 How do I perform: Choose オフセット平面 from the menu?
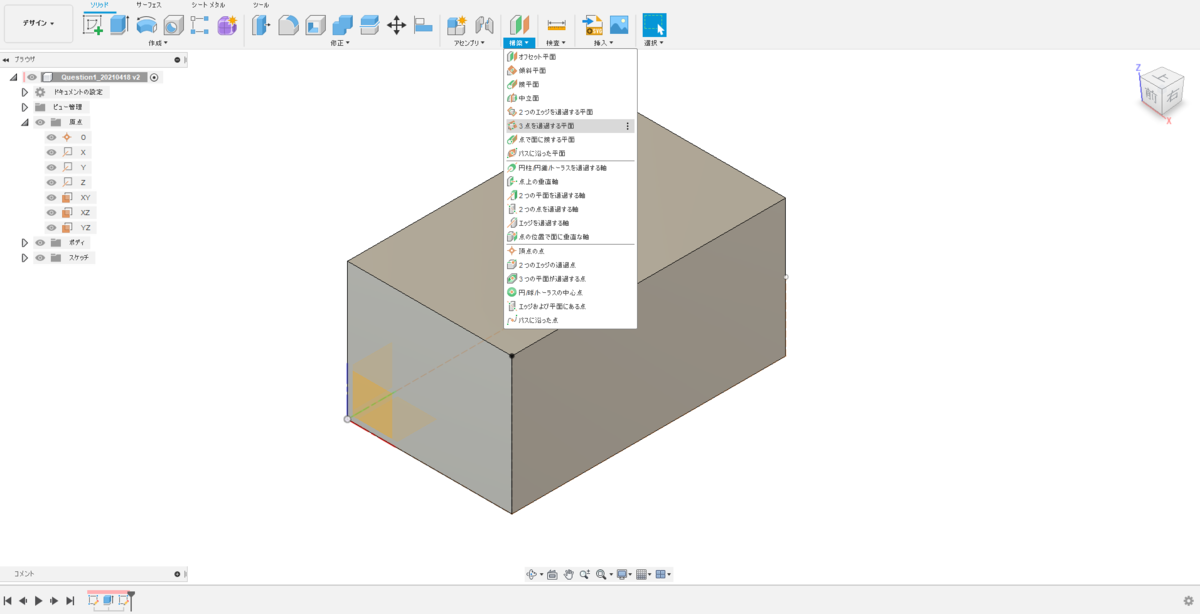click(570, 57)
